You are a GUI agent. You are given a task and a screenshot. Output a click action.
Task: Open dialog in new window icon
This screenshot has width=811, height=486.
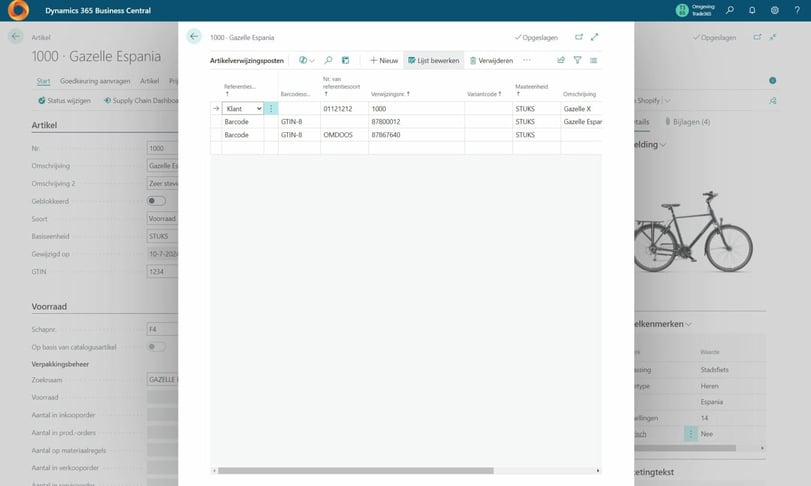tap(579, 37)
